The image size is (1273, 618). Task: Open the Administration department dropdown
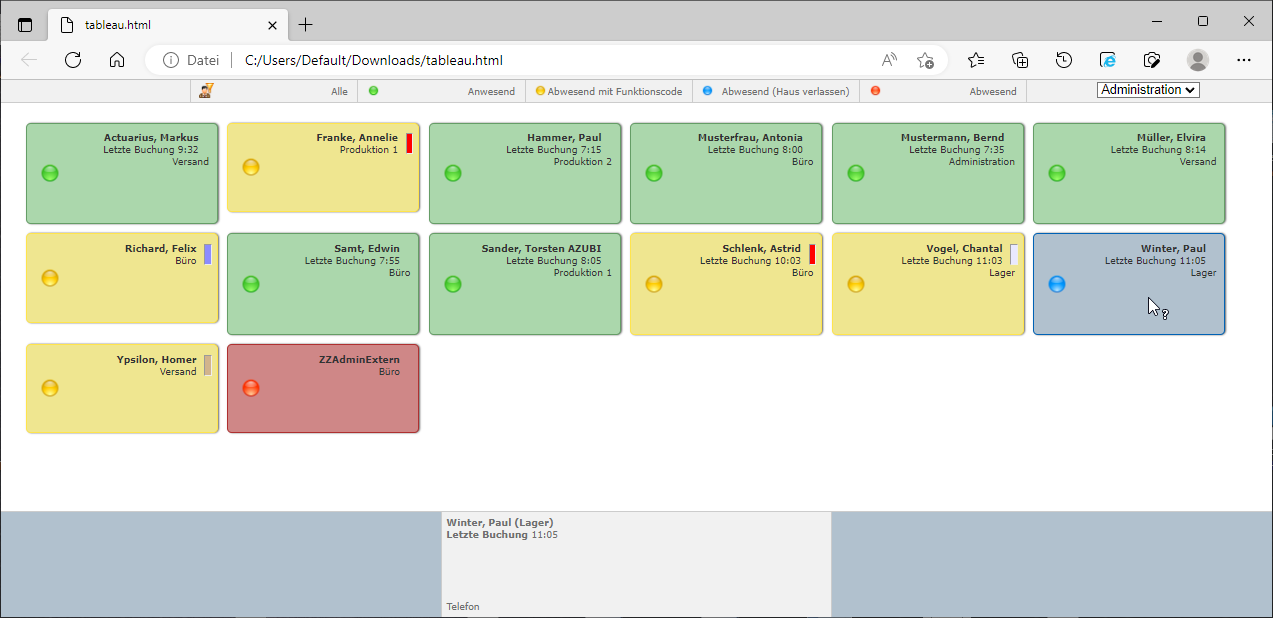click(1148, 90)
